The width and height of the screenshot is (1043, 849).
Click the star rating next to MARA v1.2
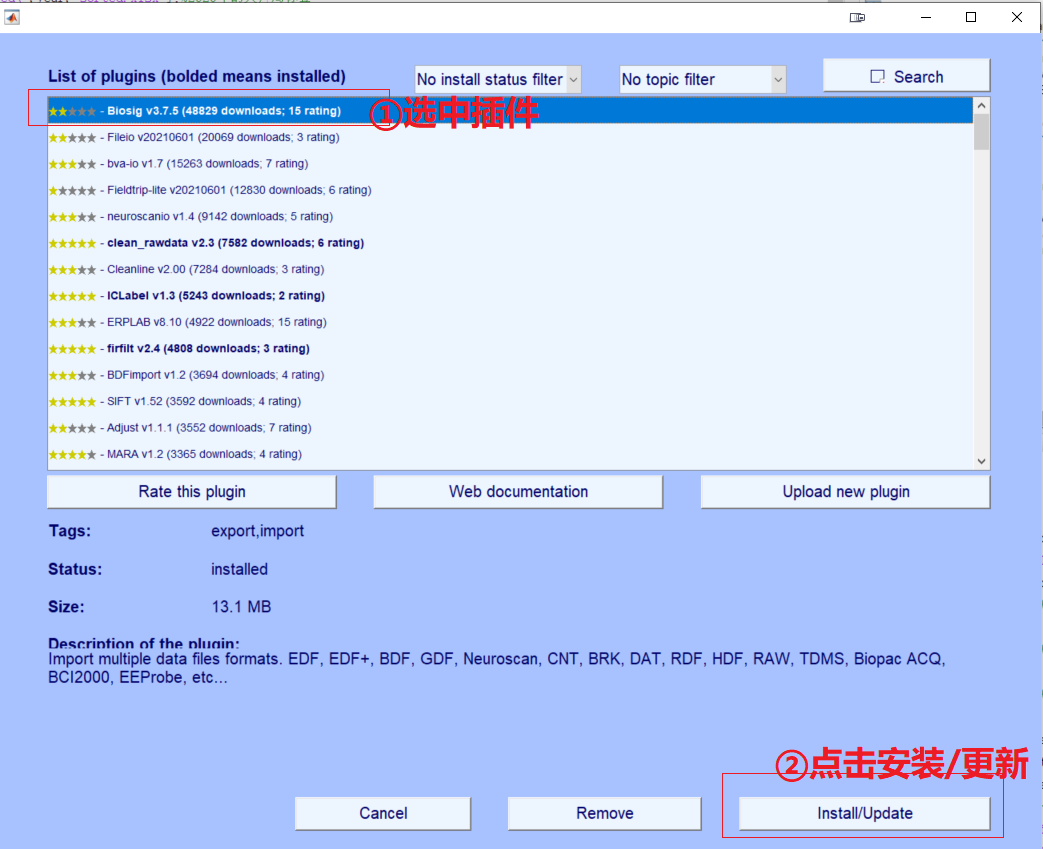point(72,454)
